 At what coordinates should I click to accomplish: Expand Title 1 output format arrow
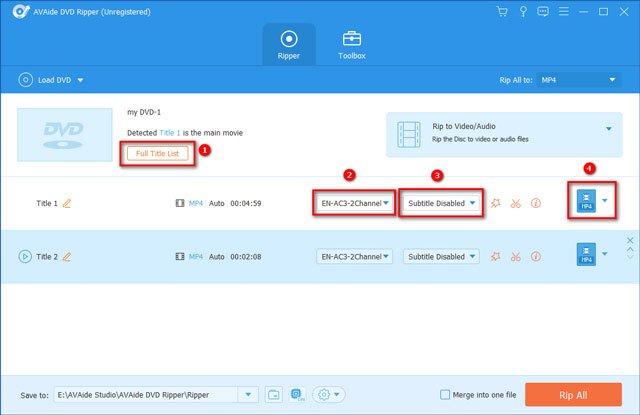click(x=605, y=200)
